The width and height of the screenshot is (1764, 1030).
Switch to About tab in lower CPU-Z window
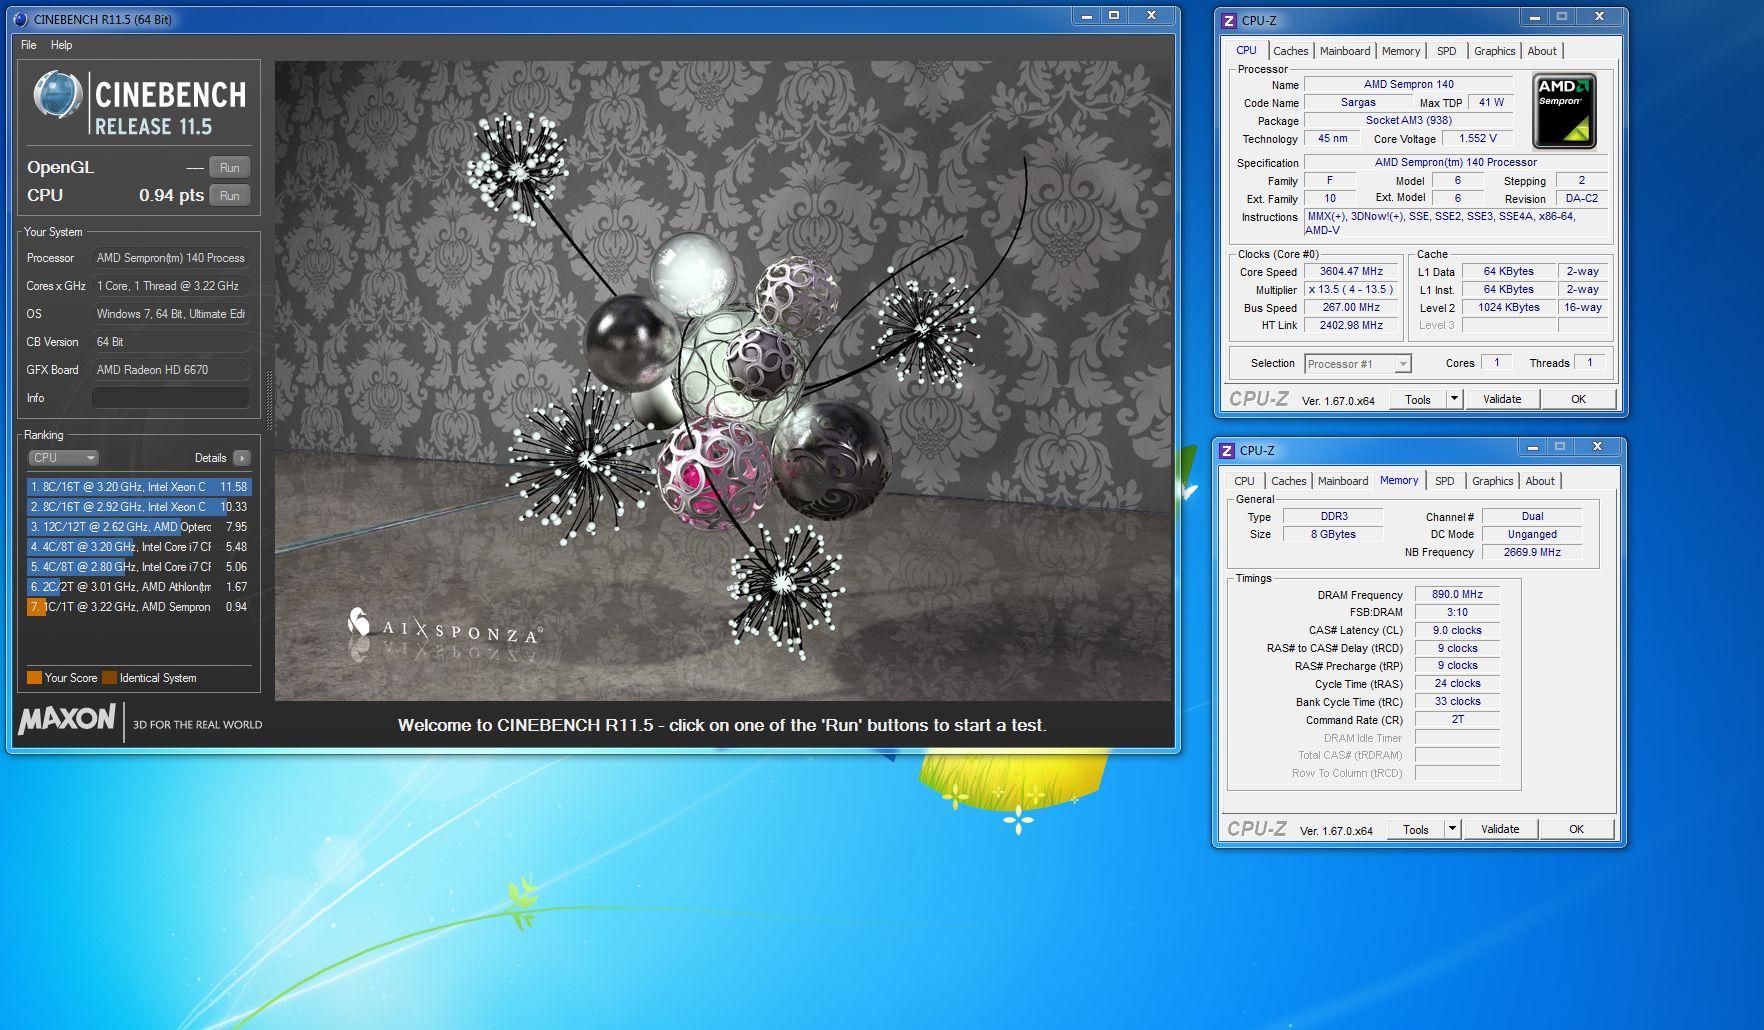[1540, 481]
